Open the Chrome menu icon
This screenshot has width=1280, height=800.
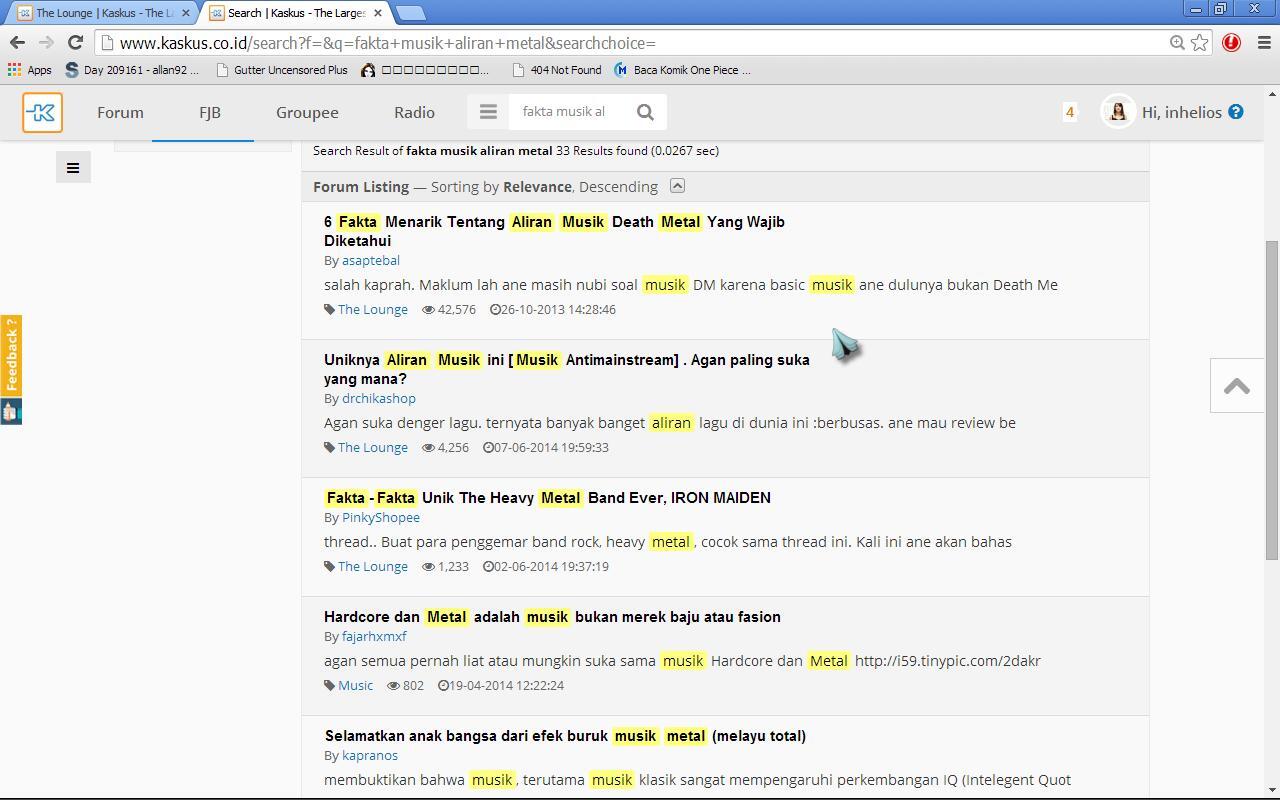point(1263,42)
